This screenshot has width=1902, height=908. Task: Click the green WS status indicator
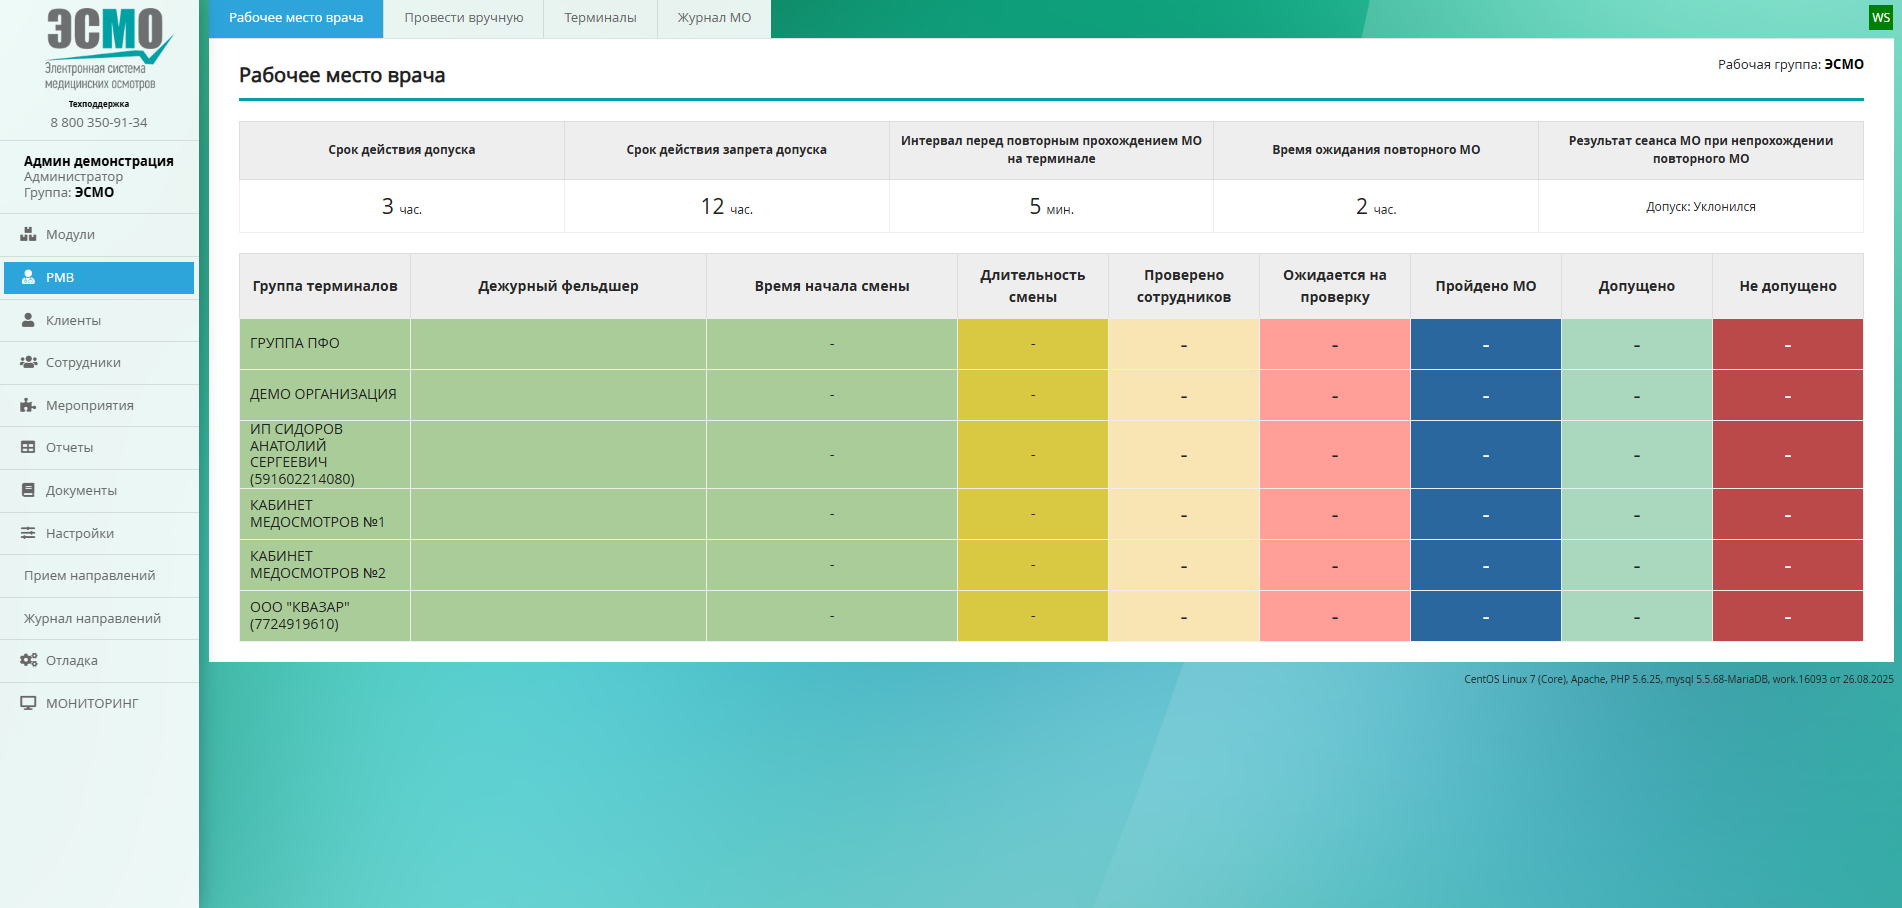(x=1880, y=17)
